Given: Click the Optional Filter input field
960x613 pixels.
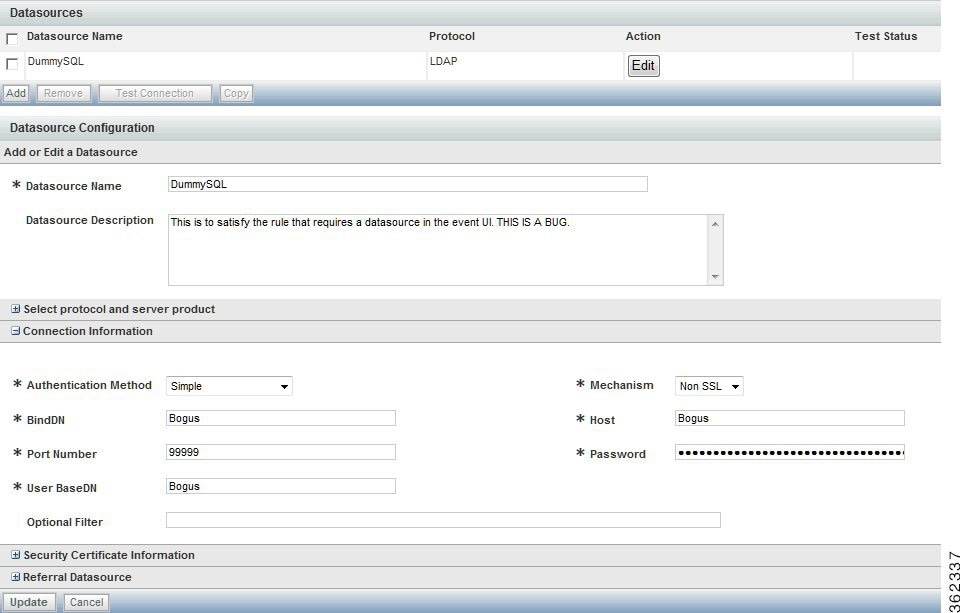Looking at the screenshot, I should point(443,519).
